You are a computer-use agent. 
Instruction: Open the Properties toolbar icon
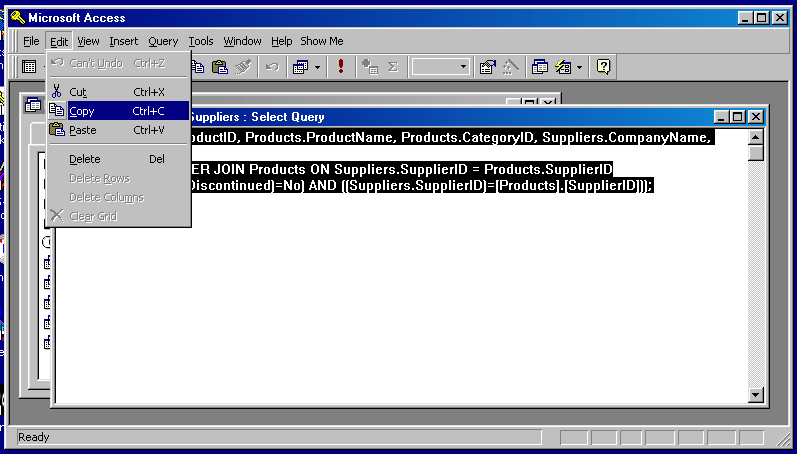487,67
